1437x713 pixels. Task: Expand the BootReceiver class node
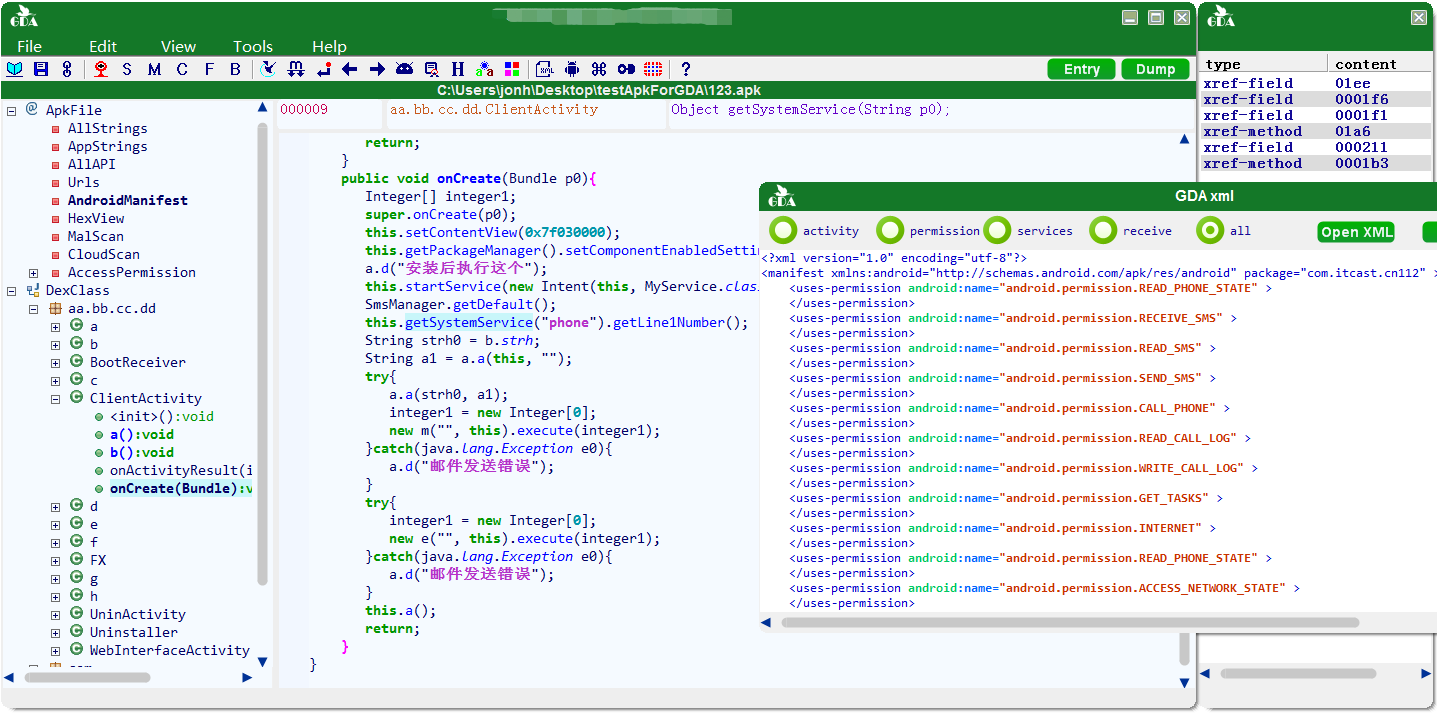(x=56, y=363)
